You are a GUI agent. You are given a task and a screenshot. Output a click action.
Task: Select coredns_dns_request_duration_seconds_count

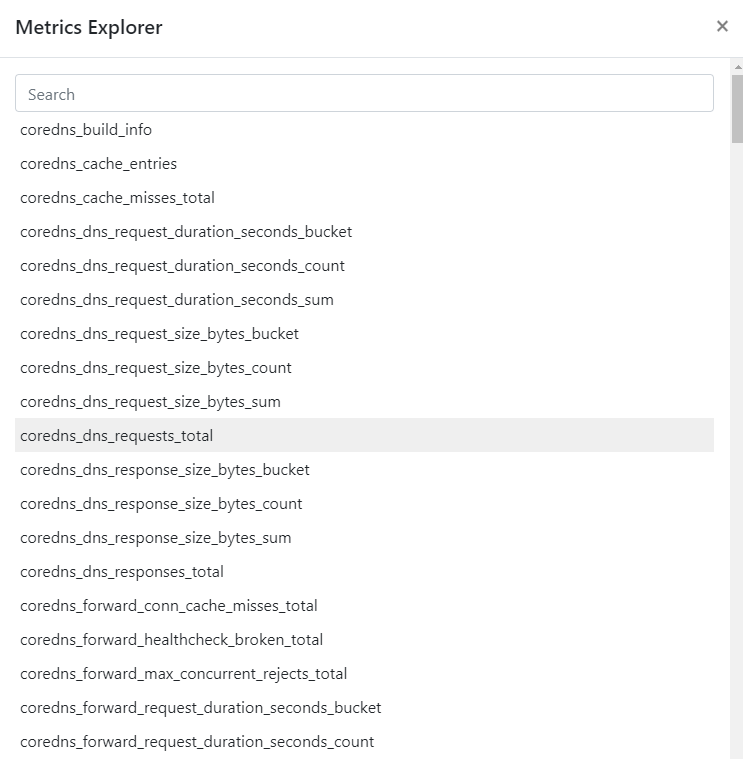pos(364,265)
